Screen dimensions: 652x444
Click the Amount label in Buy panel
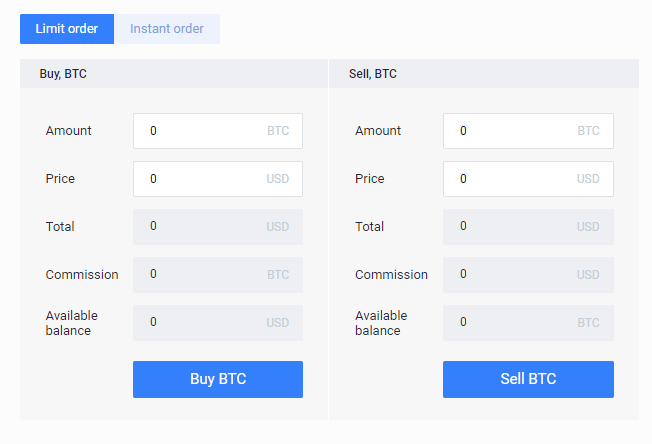69,131
